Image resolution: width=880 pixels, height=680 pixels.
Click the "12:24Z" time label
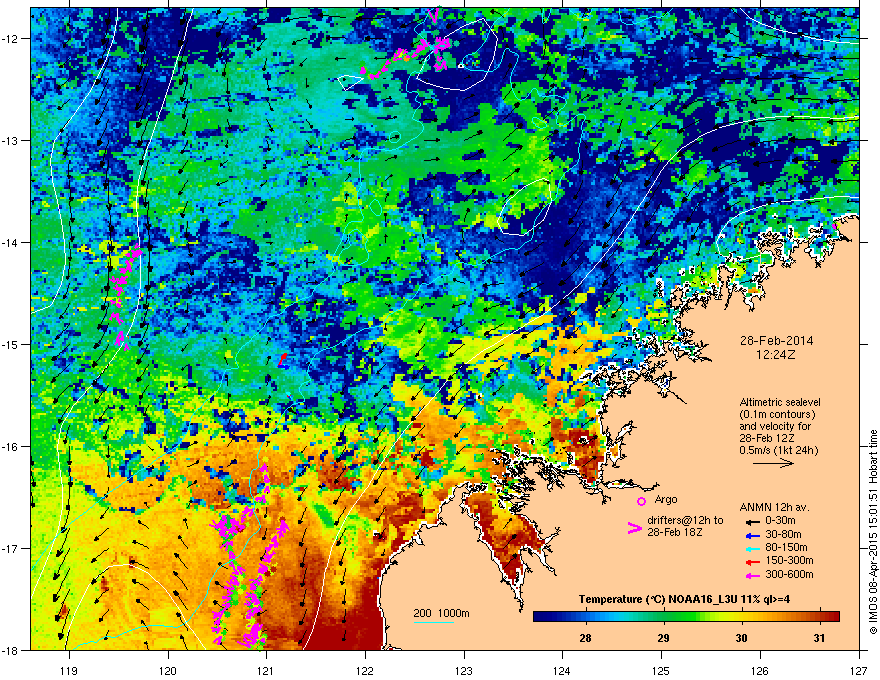(x=776, y=355)
